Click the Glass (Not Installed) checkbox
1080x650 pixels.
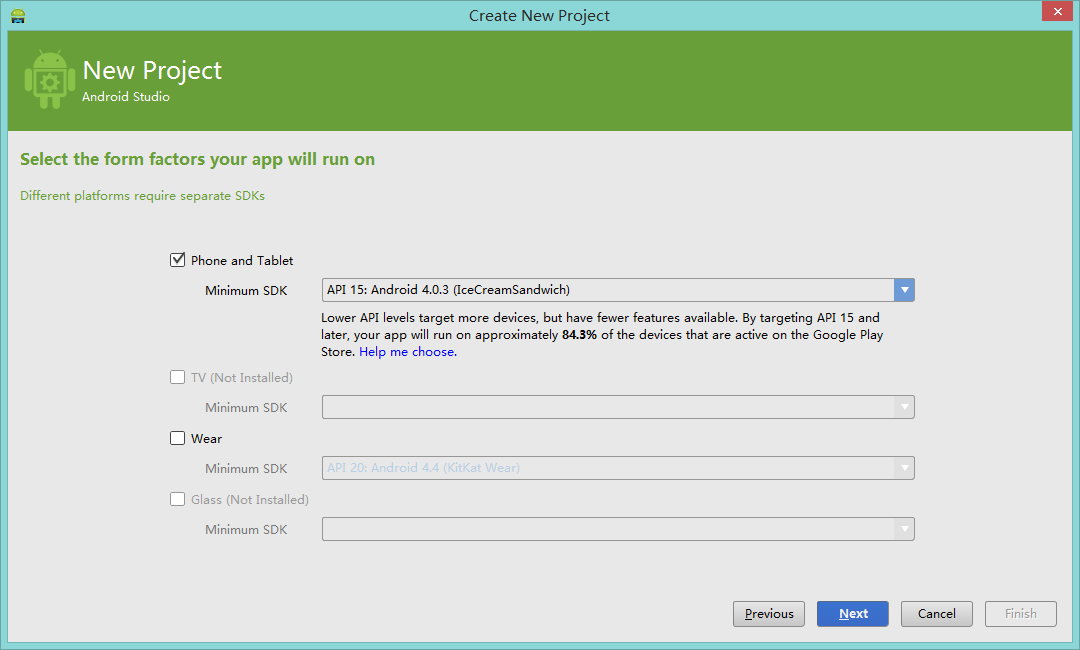(x=178, y=499)
